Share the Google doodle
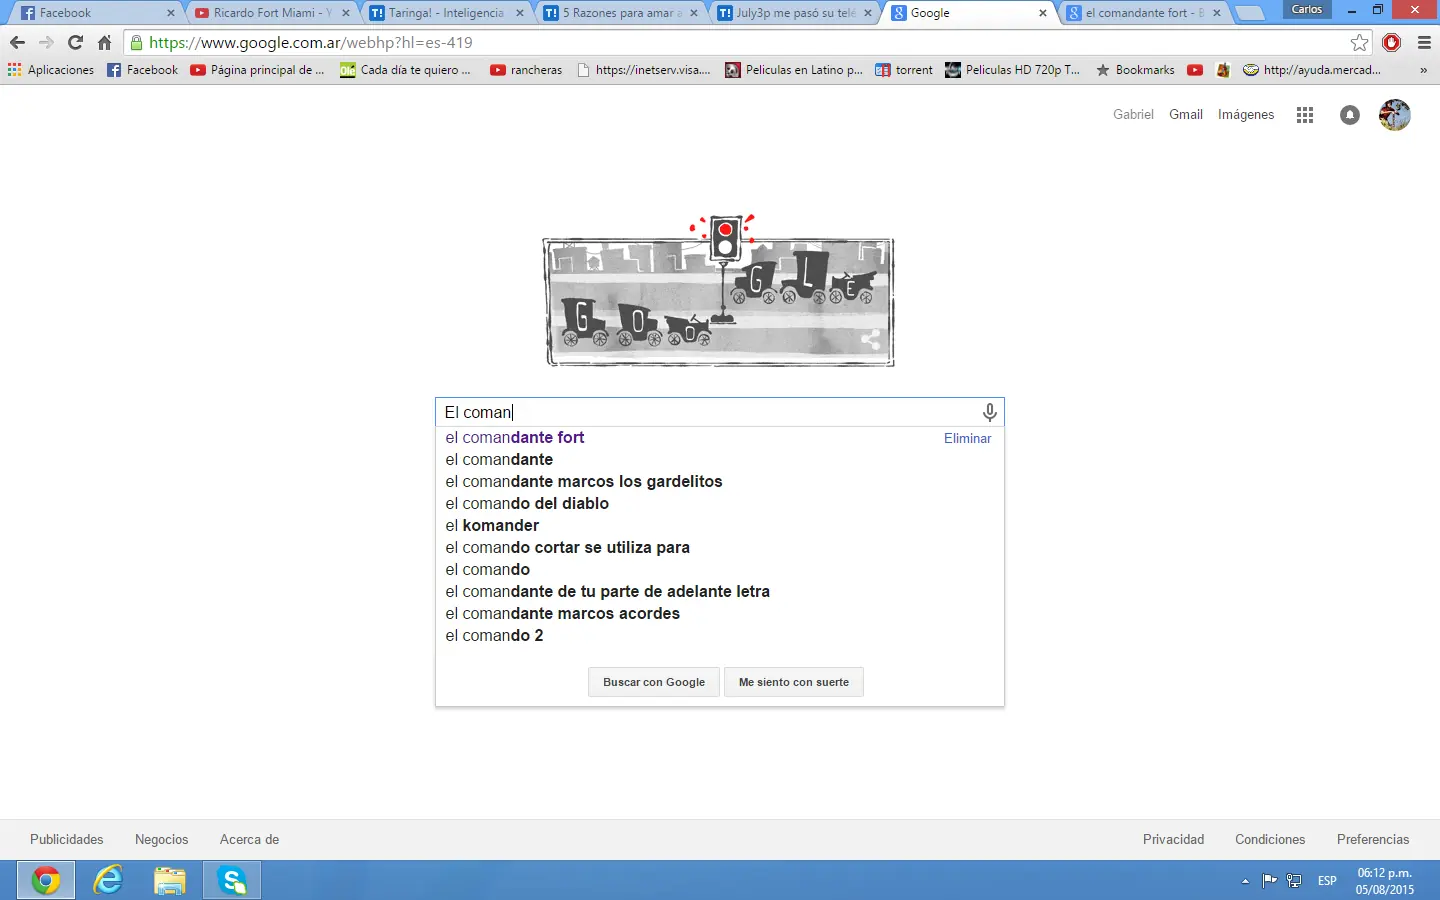 (870, 340)
